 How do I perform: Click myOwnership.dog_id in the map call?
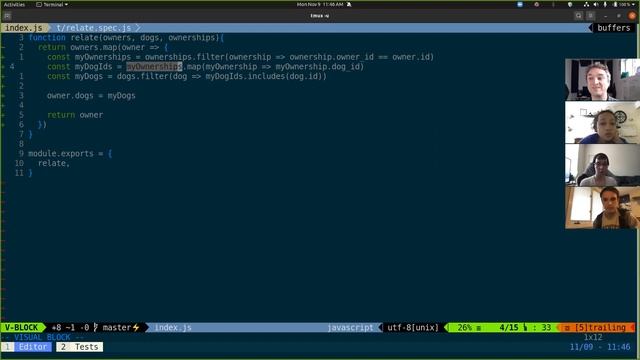[318, 67]
